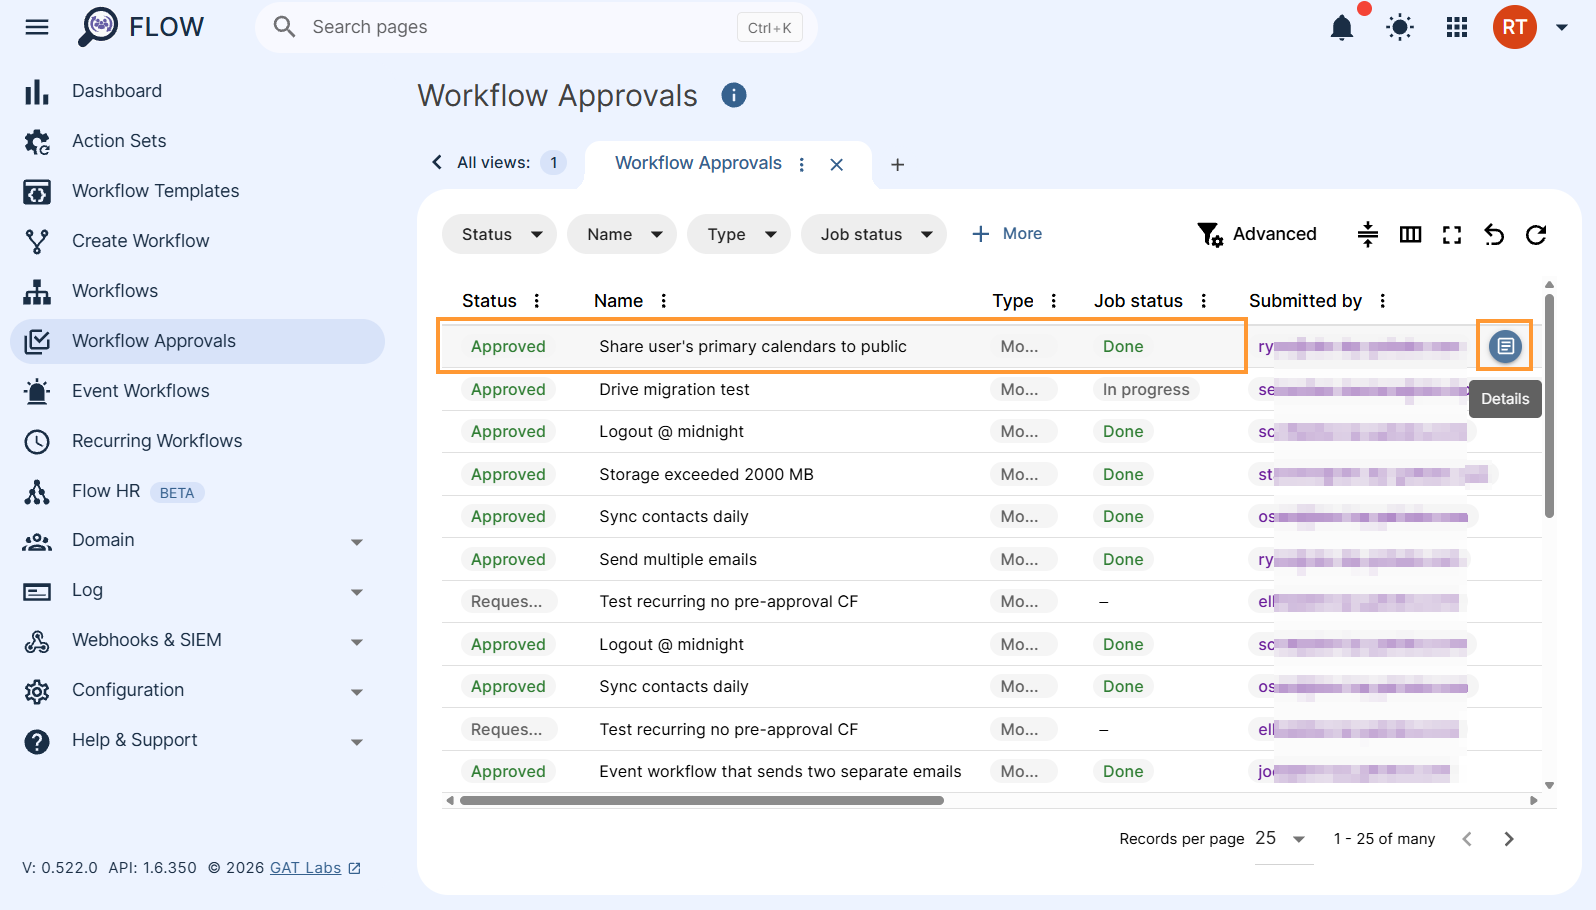The height and width of the screenshot is (910, 1596).
Task: Open the apps grid launcher
Action: click(1457, 27)
